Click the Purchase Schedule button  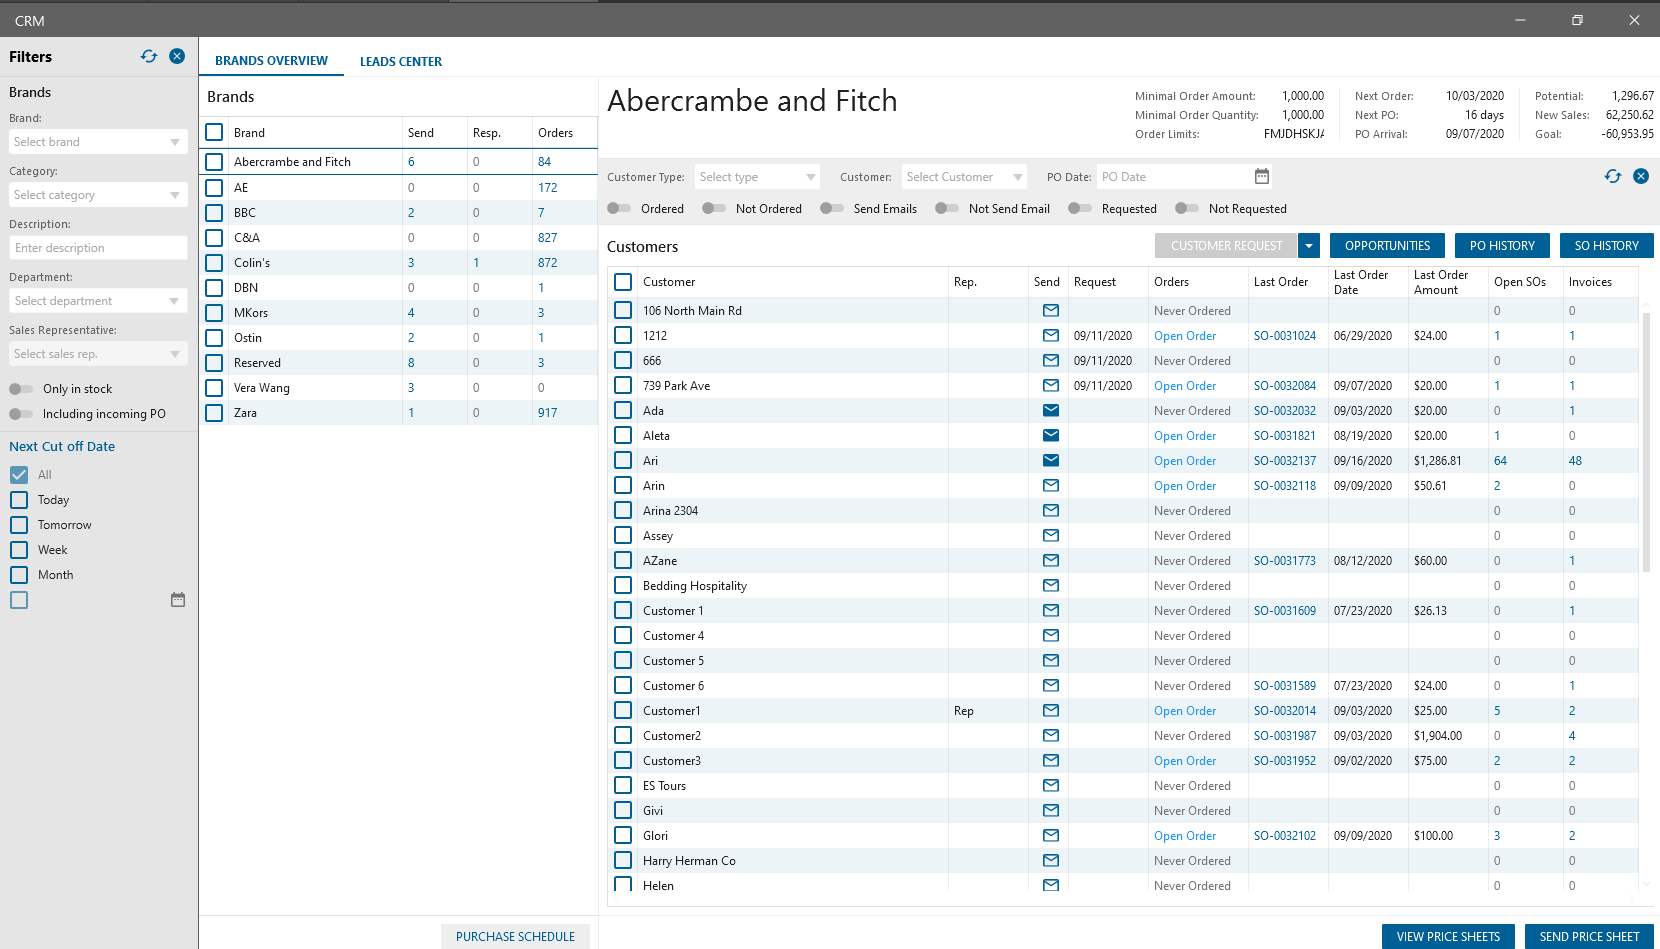pos(515,937)
